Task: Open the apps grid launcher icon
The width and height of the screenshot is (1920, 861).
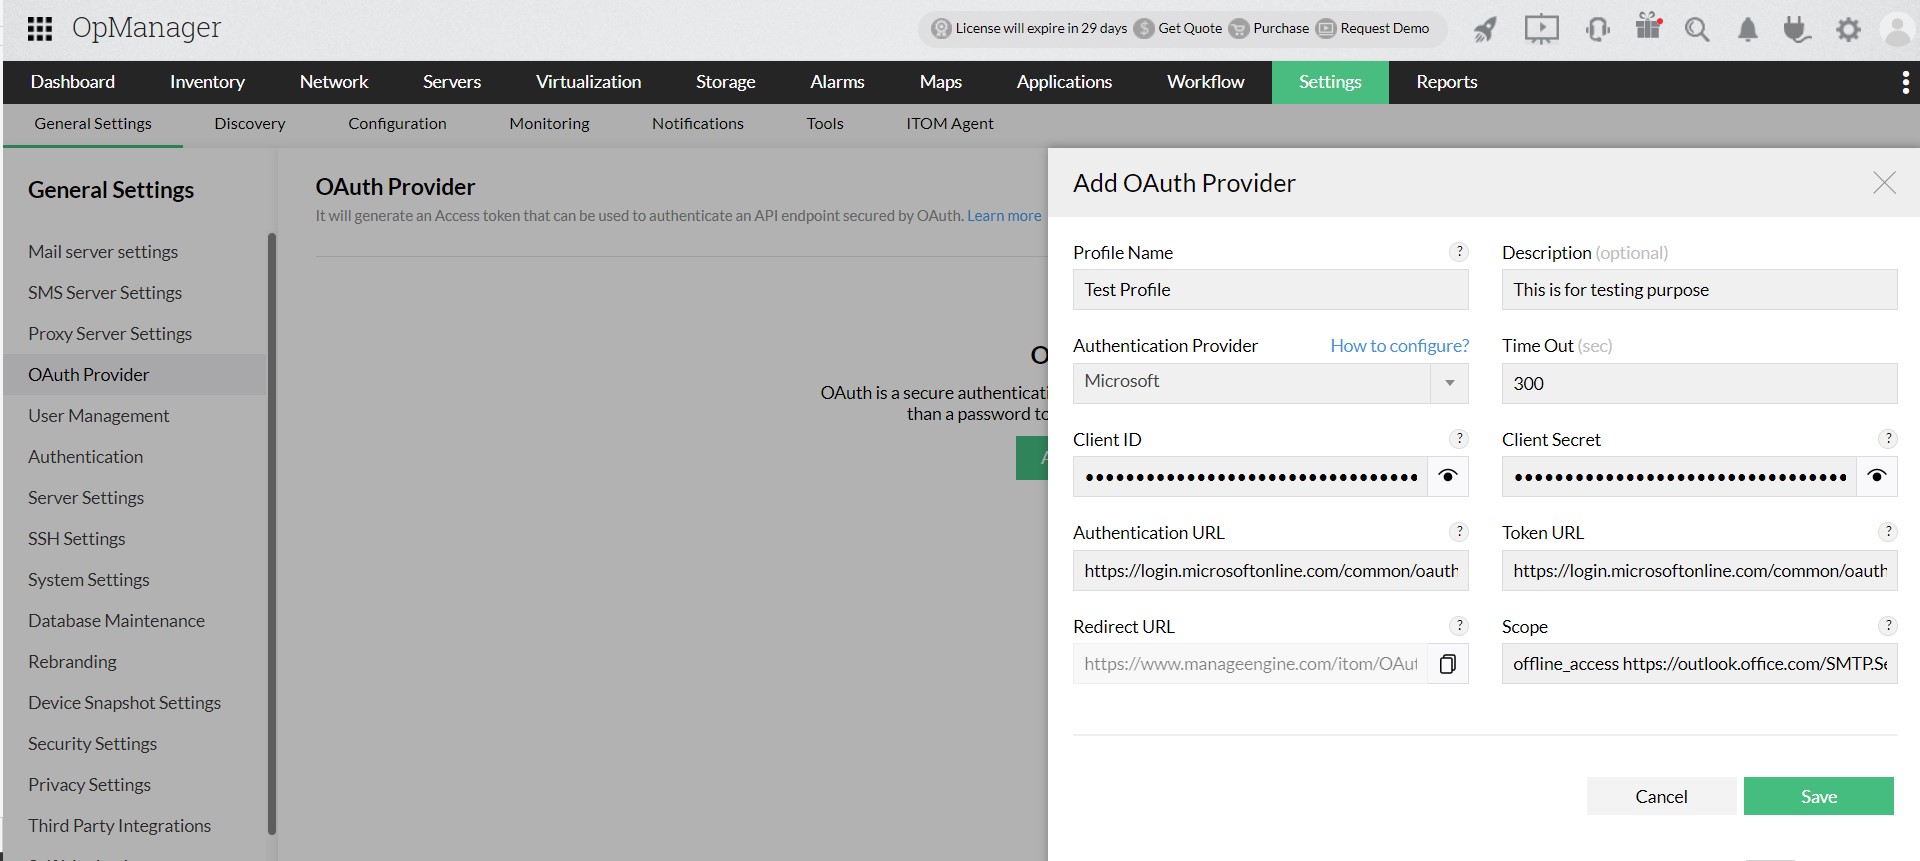Action: click(40, 29)
